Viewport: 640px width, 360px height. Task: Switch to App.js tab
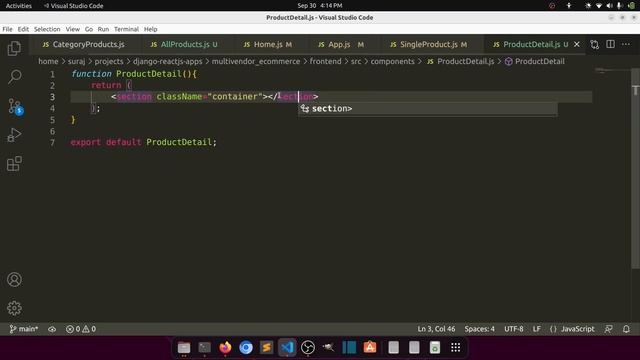pos(341,44)
